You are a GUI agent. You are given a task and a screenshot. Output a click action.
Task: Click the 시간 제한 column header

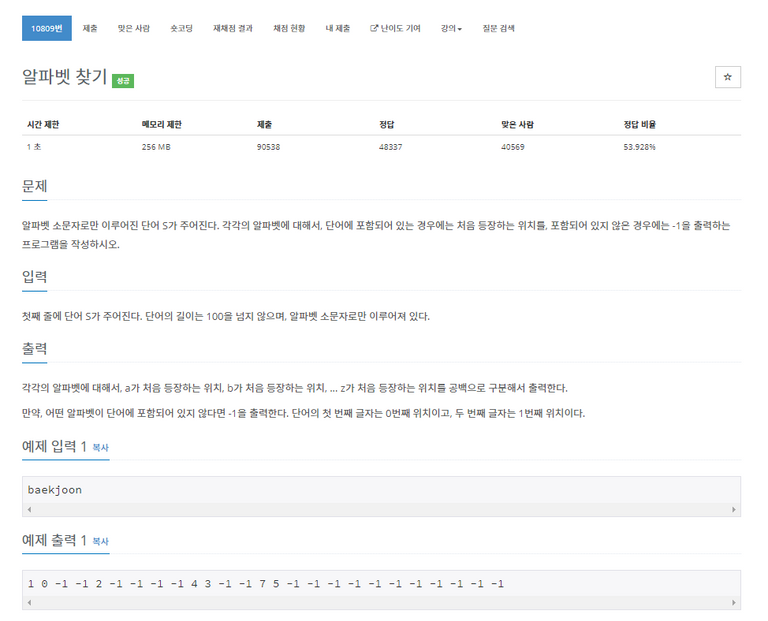tap(43, 124)
